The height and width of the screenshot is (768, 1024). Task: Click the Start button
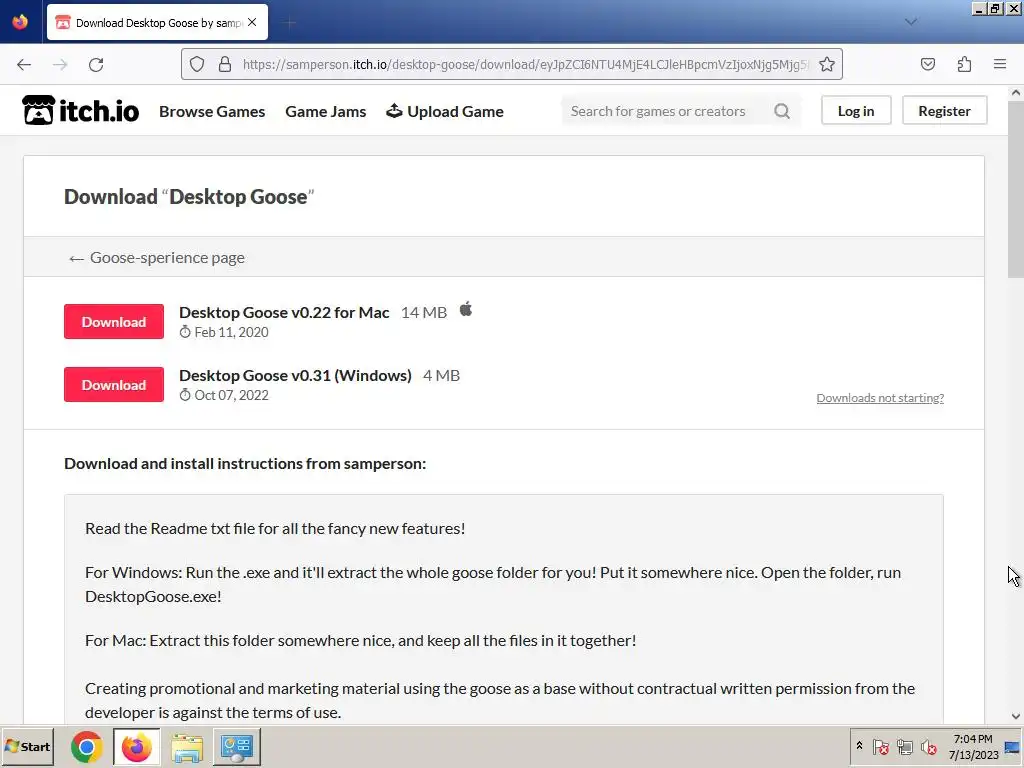27,746
